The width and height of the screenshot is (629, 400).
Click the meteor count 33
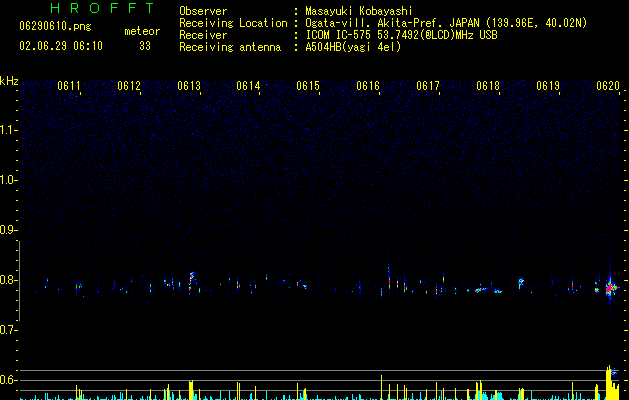145,46
